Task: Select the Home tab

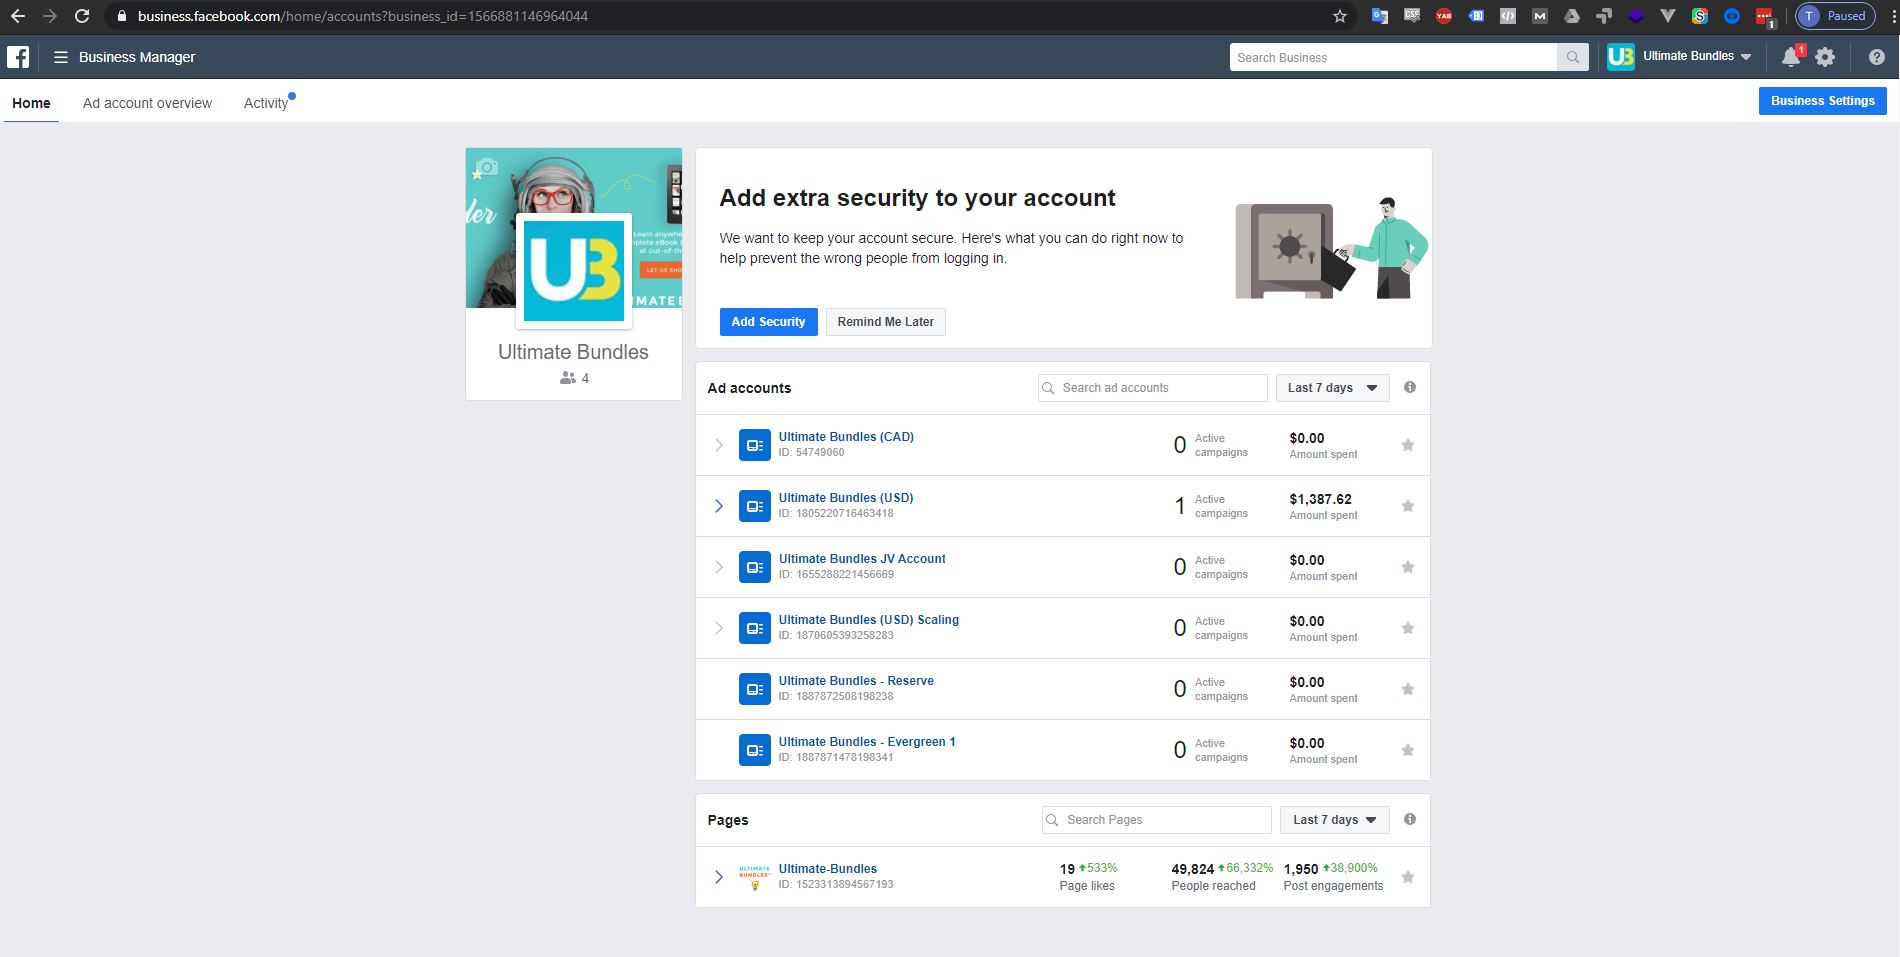Action: pyautogui.click(x=31, y=103)
